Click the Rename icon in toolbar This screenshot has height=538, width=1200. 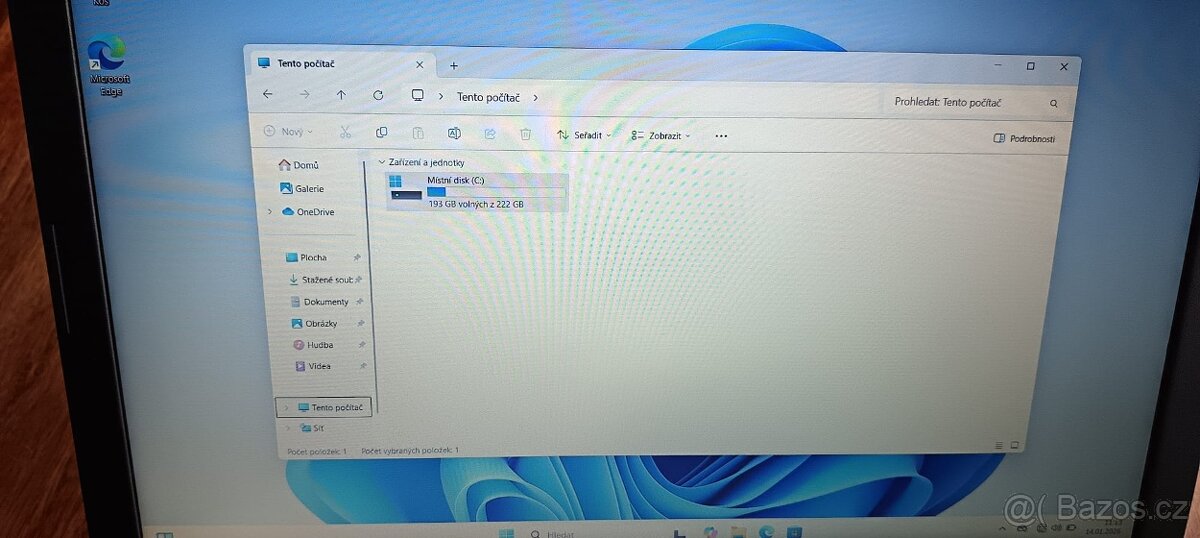click(x=454, y=133)
